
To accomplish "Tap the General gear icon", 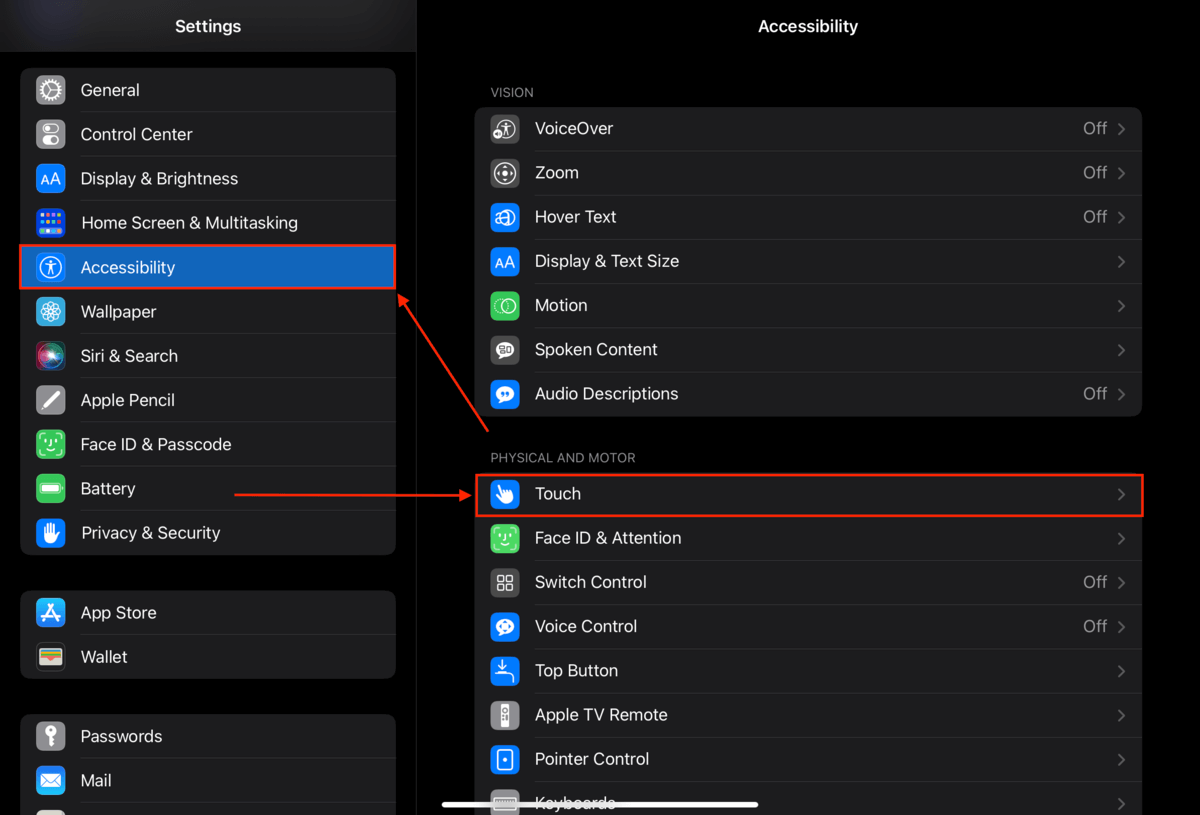I will click(51, 90).
